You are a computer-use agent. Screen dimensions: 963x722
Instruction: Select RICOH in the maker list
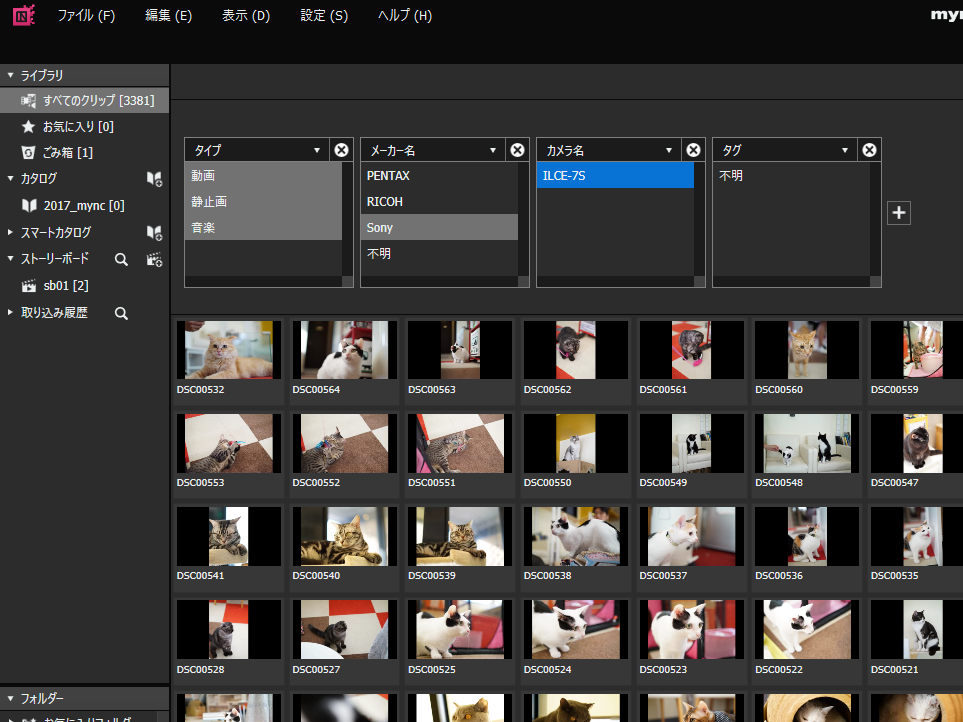(x=439, y=201)
